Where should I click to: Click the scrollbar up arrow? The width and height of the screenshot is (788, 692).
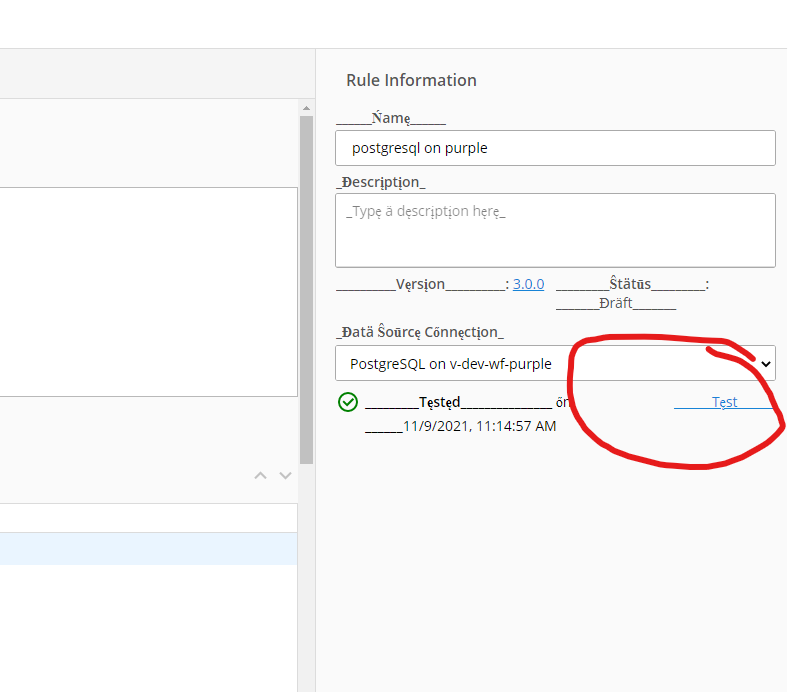click(306, 107)
